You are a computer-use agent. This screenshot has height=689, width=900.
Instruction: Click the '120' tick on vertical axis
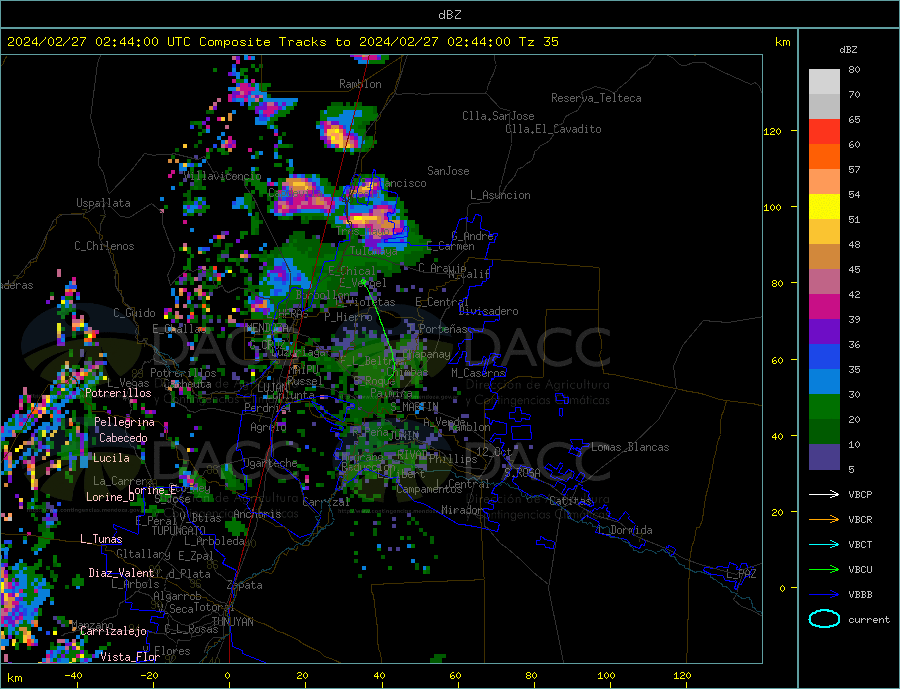(773, 131)
